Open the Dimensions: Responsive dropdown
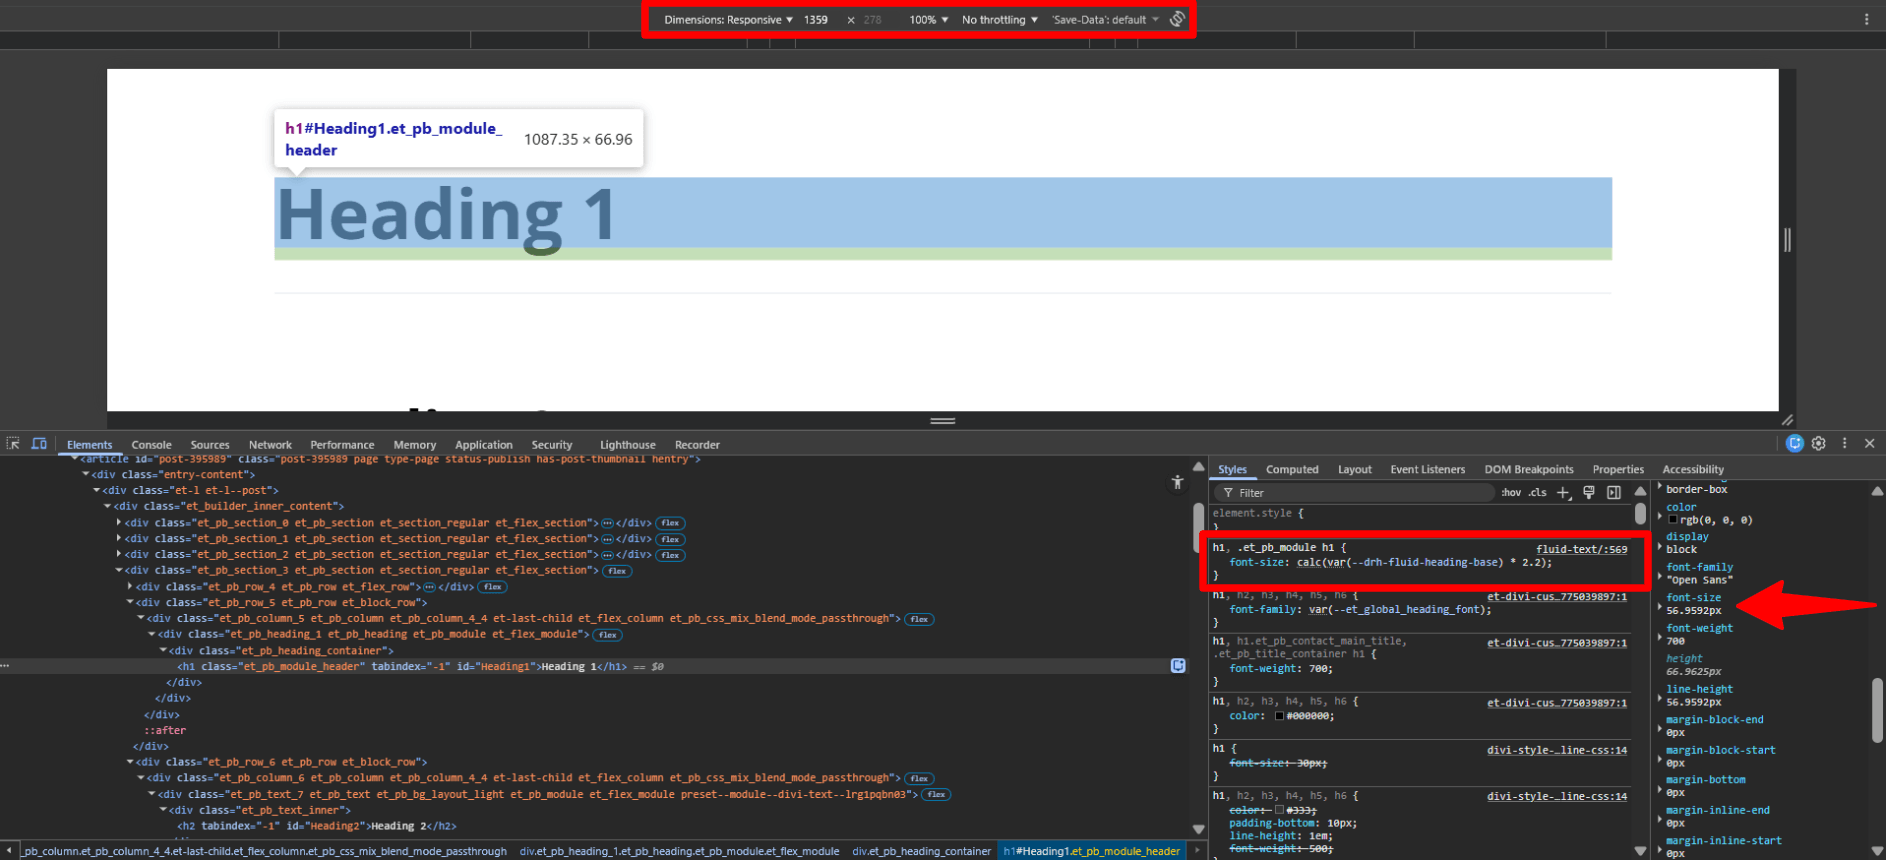 pos(728,20)
